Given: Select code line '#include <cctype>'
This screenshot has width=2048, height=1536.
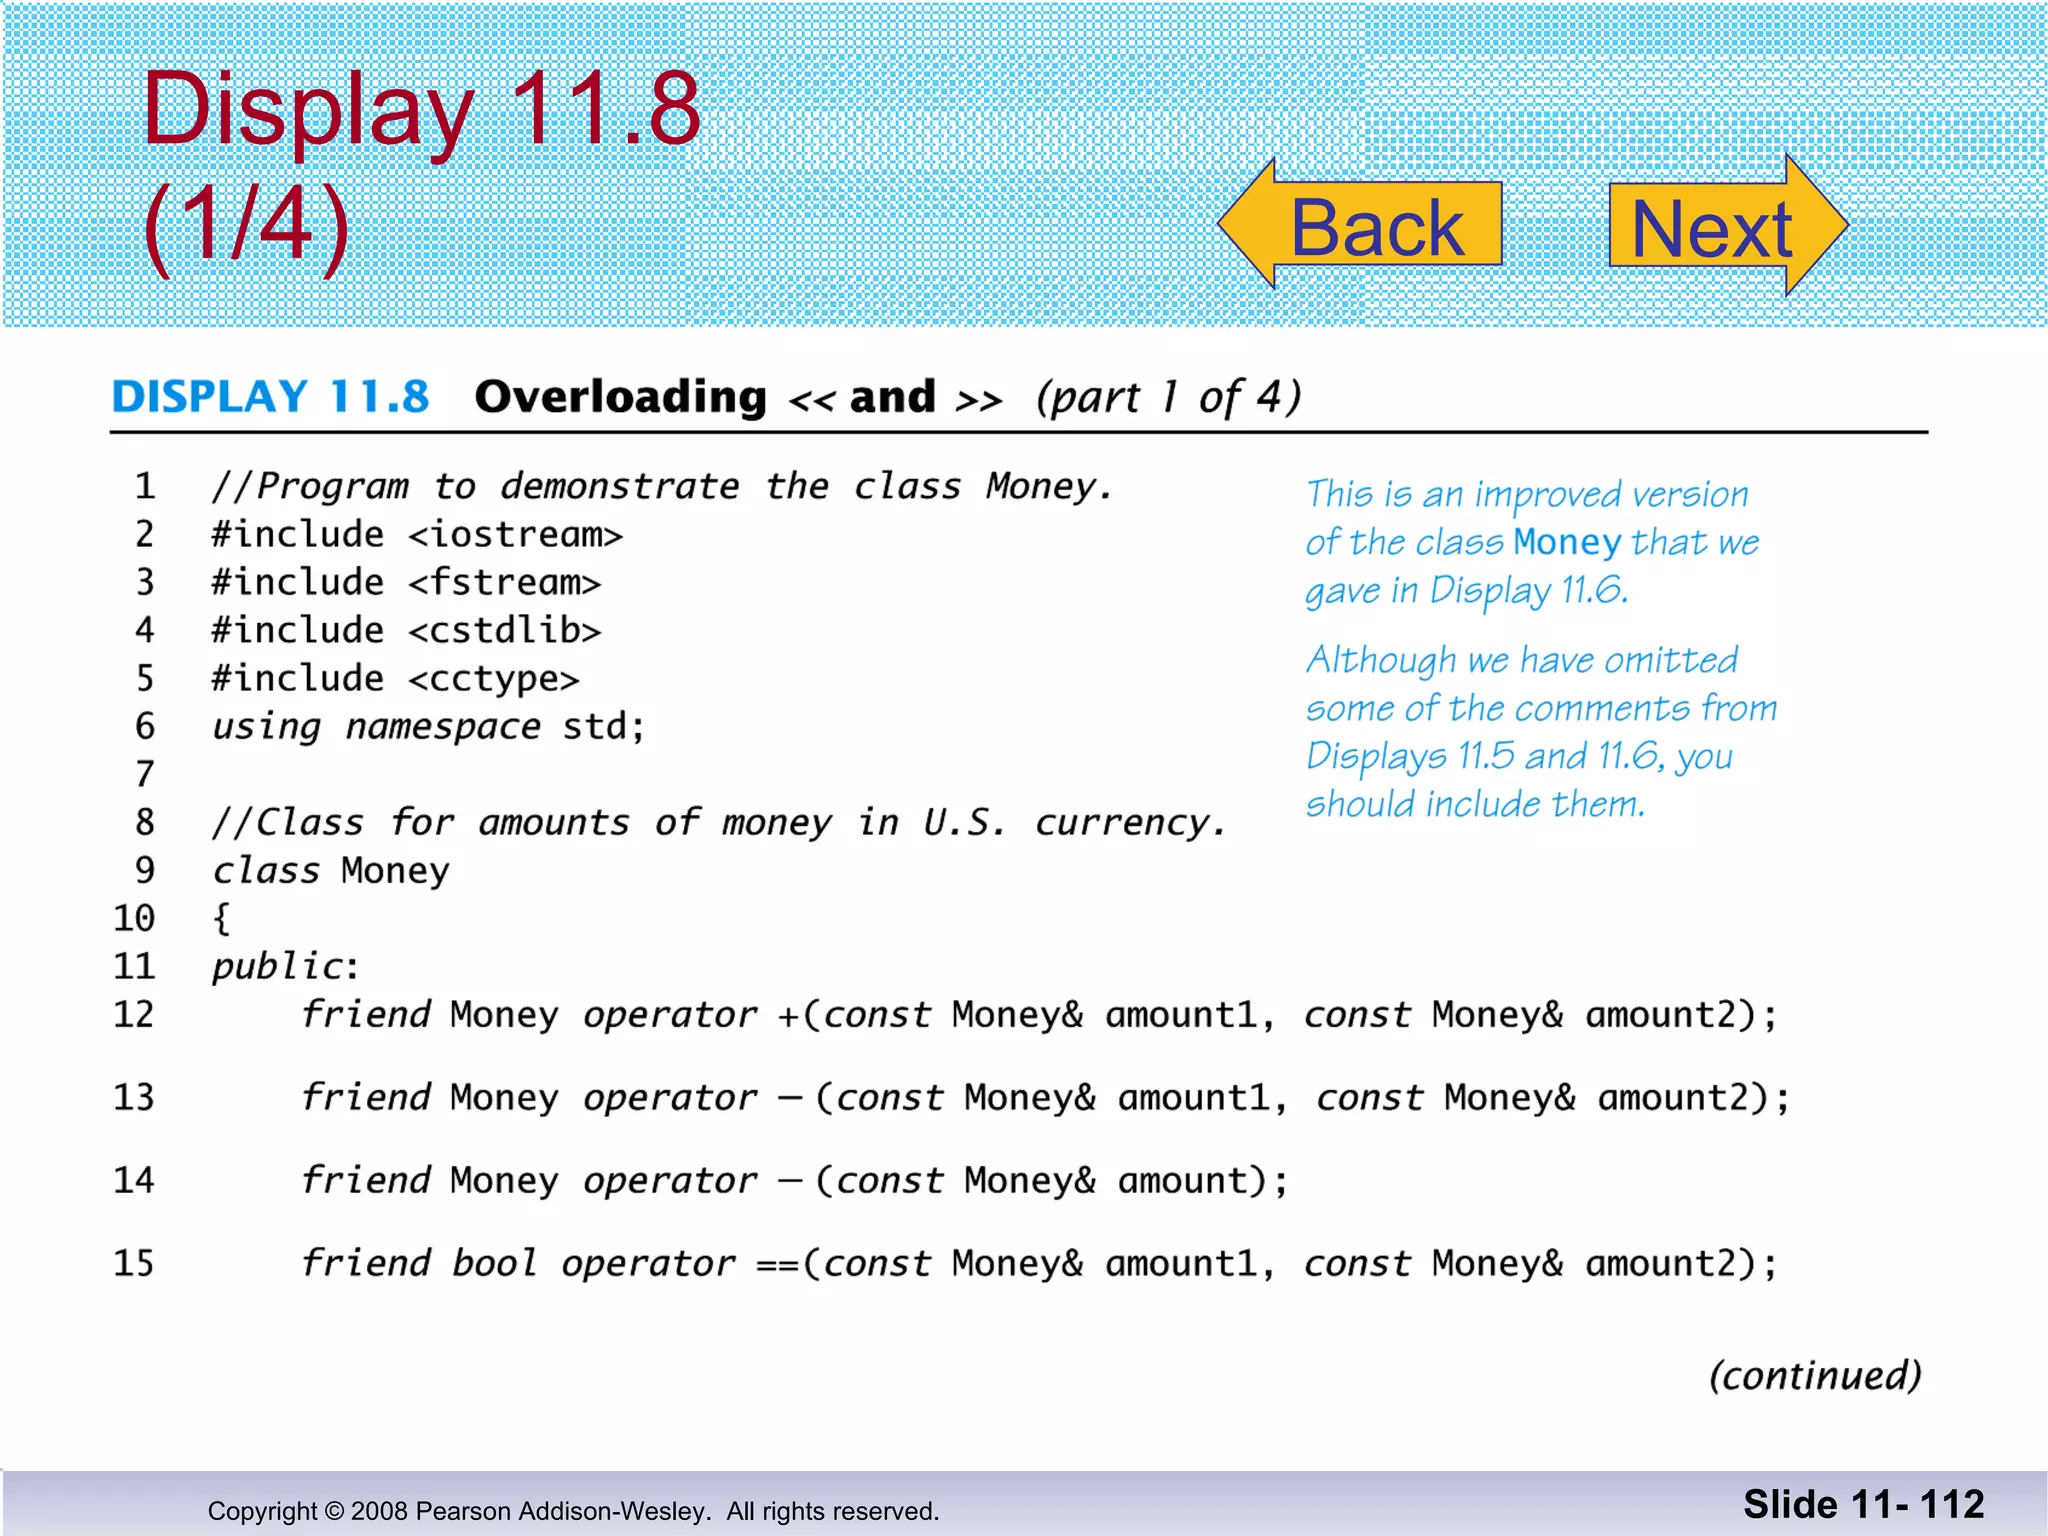Looking at the screenshot, I should click(395, 678).
